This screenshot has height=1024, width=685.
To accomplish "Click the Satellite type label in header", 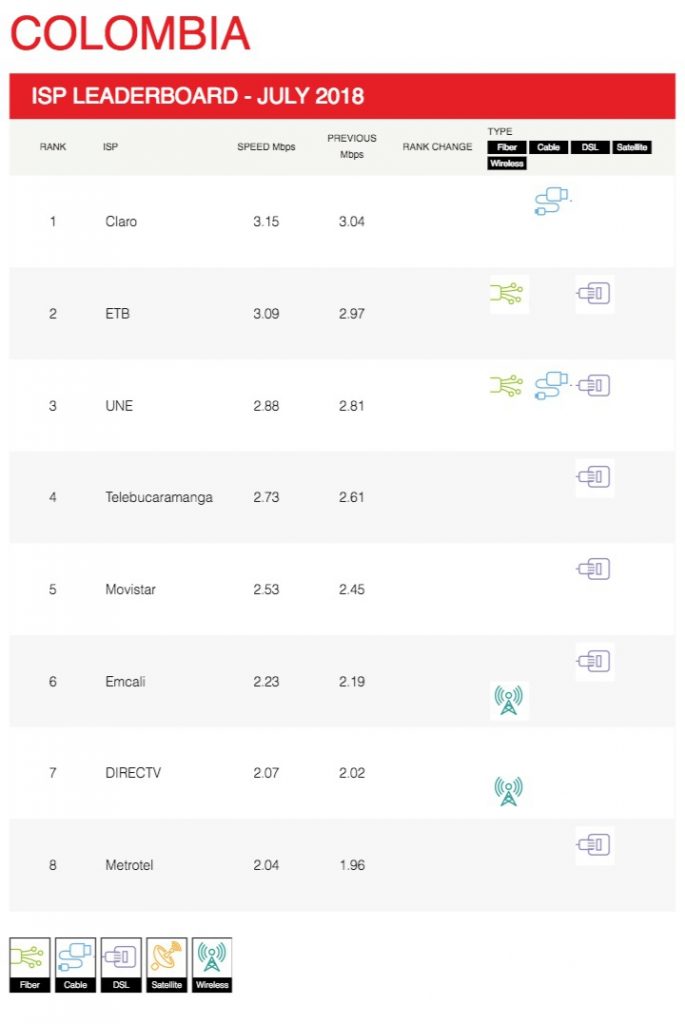I will click(x=631, y=147).
